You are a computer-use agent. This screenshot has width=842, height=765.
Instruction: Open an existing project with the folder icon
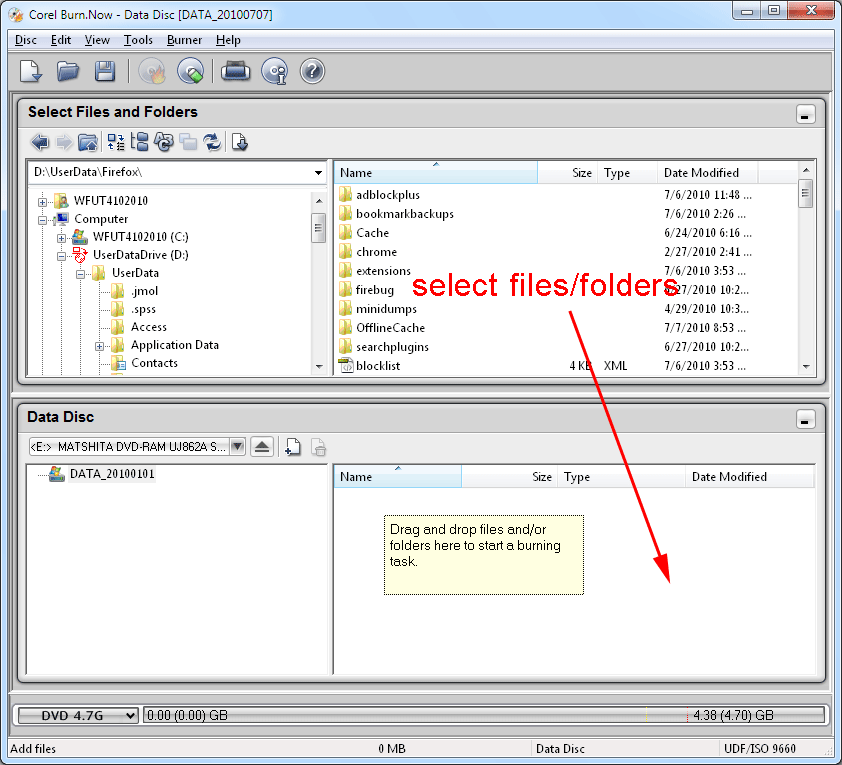pyautogui.click(x=68, y=71)
